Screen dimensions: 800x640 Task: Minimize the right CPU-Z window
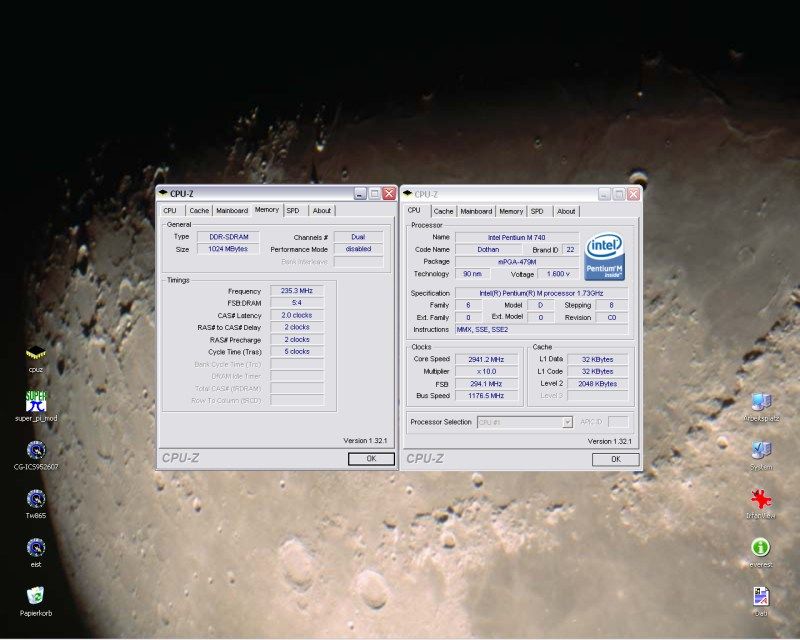[605, 194]
